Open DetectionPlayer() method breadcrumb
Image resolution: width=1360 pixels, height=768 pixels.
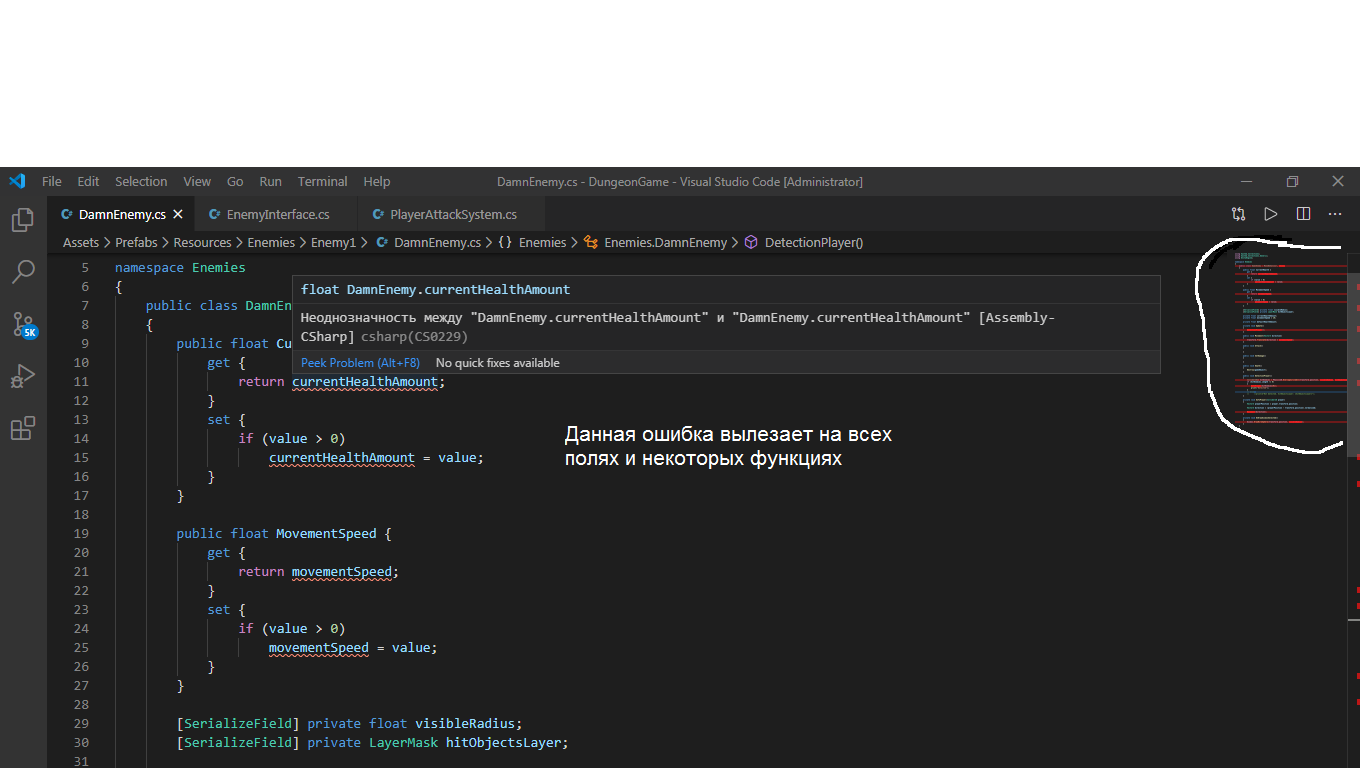click(x=814, y=242)
